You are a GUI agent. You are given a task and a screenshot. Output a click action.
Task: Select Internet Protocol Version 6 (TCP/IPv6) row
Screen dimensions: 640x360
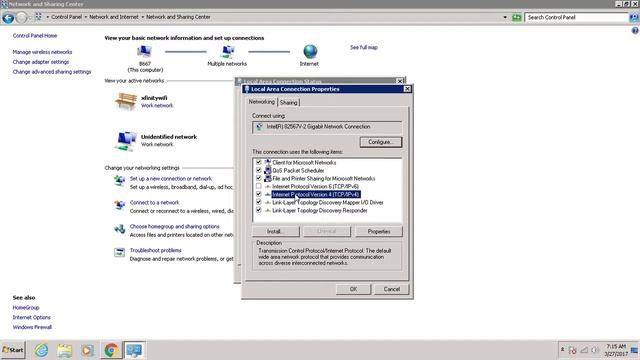point(316,187)
